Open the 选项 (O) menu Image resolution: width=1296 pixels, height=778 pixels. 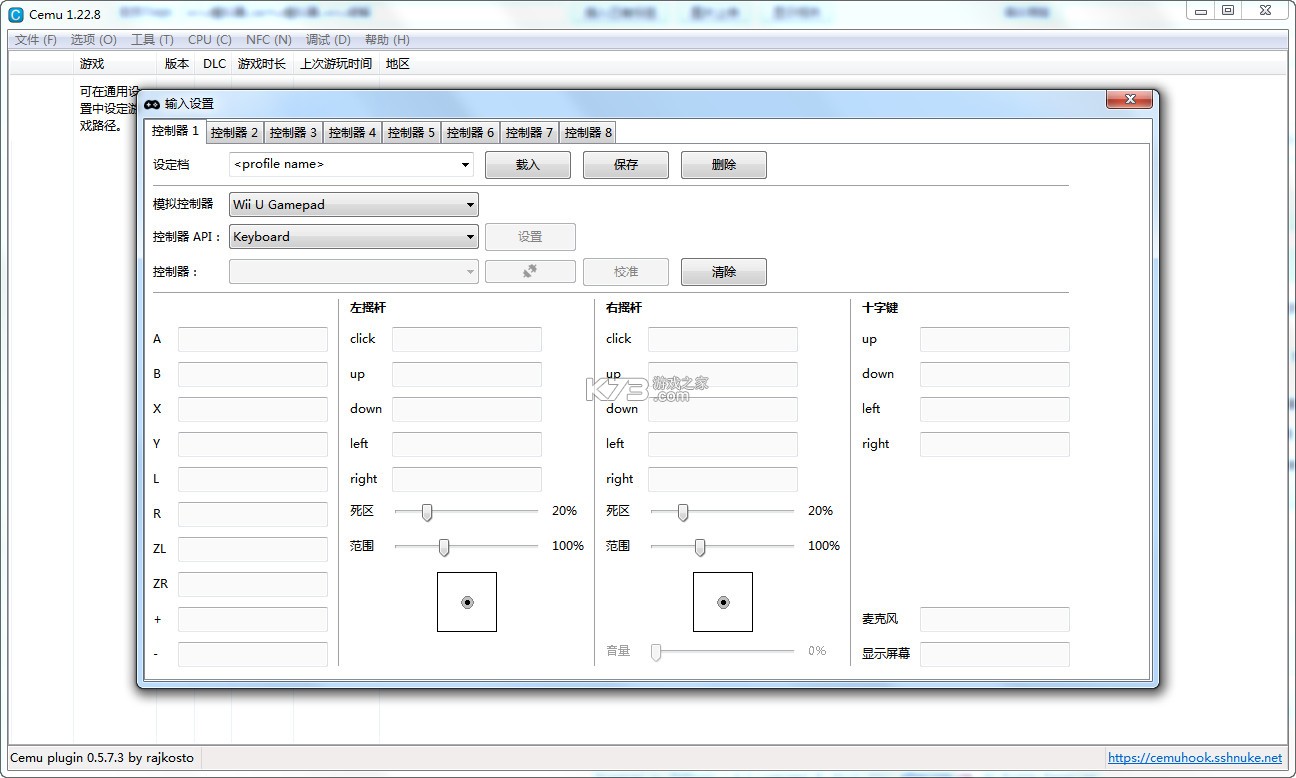tap(94, 40)
